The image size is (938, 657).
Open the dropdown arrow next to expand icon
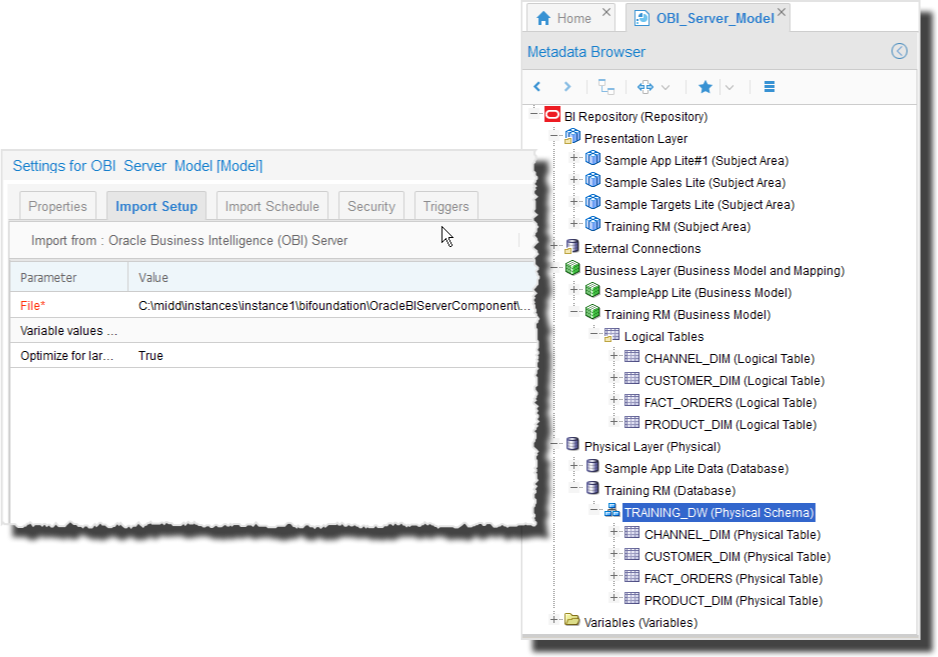[666, 88]
